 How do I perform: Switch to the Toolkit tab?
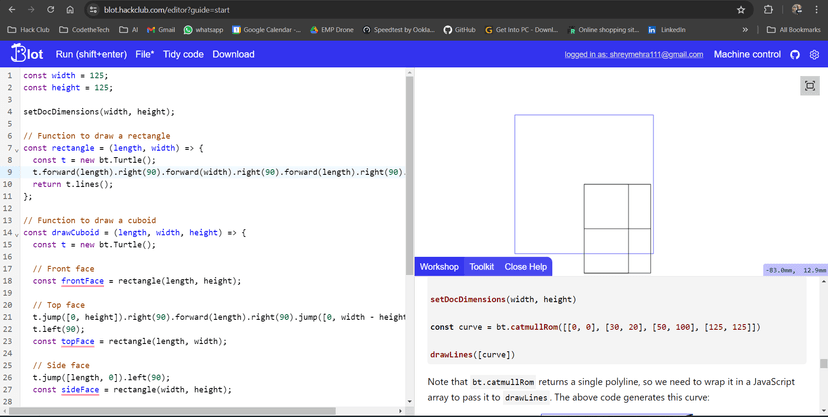click(482, 267)
